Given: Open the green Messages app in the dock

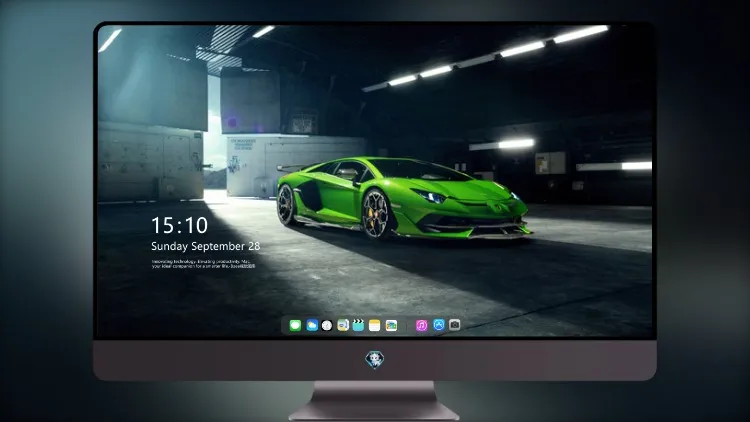Looking at the screenshot, I should pyautogui.click(x=295, y=325).
